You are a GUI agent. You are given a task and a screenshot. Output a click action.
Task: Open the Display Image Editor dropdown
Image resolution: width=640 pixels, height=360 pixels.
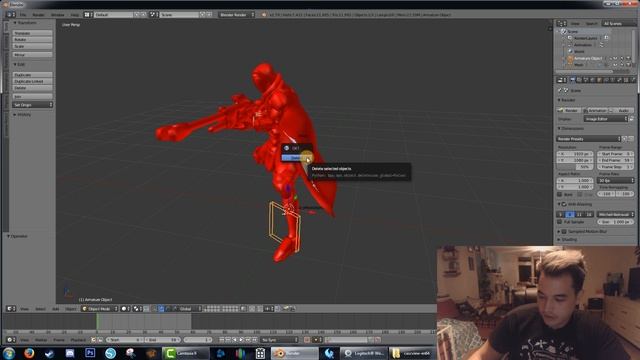point(606,119)
